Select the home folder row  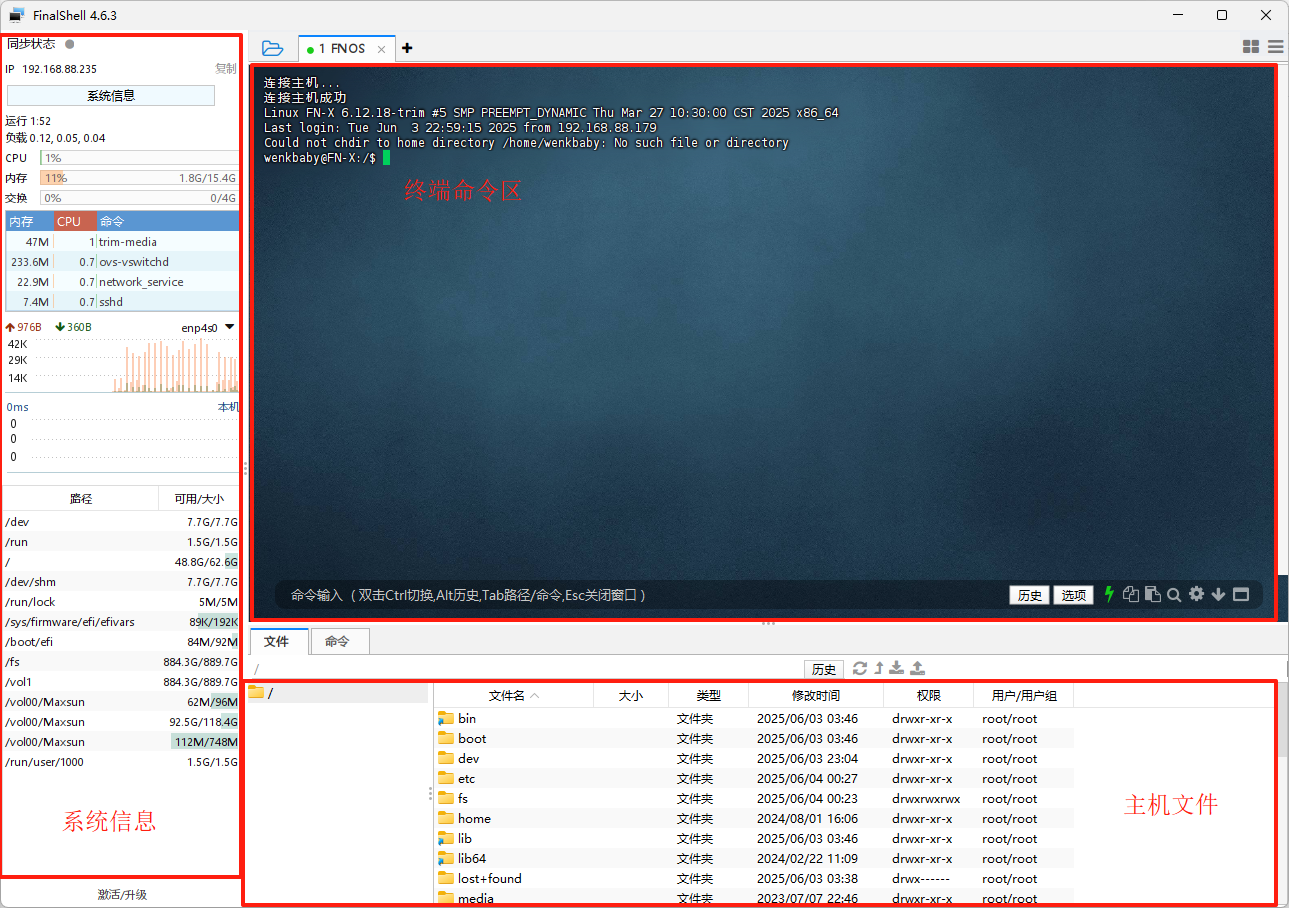click(754, 818)
